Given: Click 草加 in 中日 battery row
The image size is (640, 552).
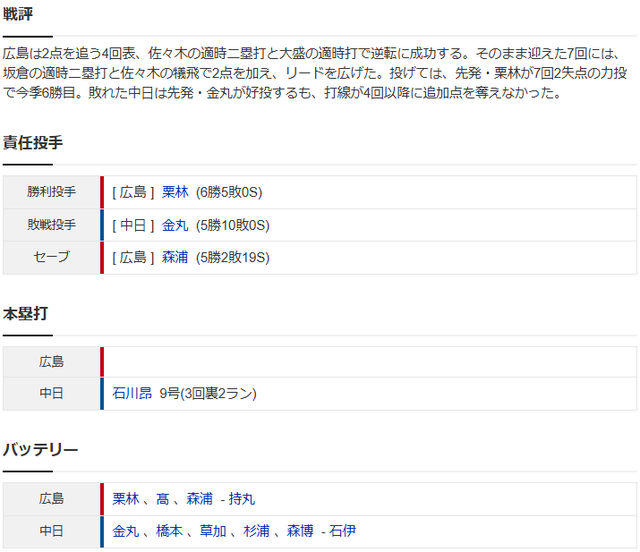Looking at the screenshot, I should point(213,531).
